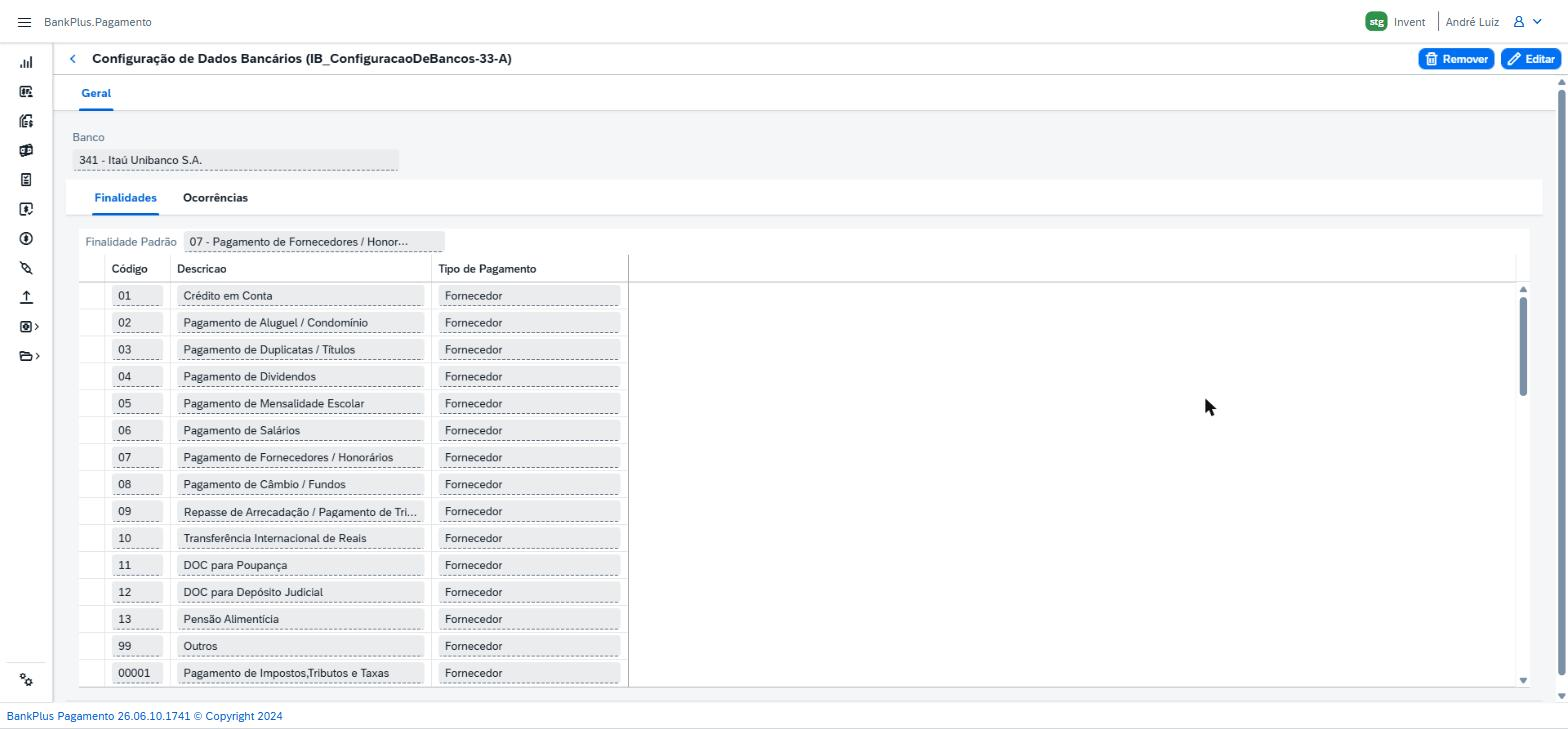Click the Crédito em Conta description cell
This screenshot has width=1568, height=729.
coord(301,296)
